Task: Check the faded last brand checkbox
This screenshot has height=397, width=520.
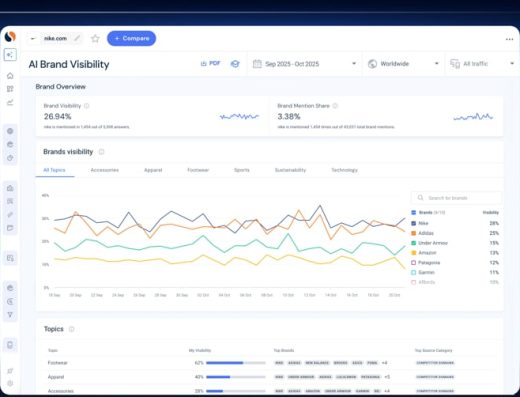Action: pos(414,282)
